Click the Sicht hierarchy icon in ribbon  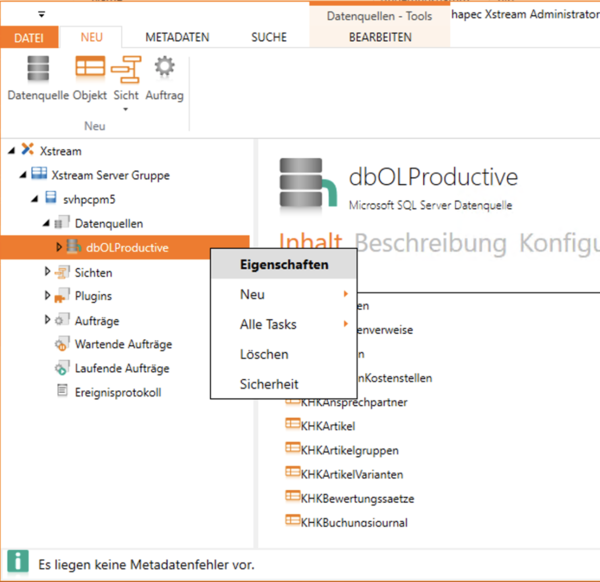[126, 69]
